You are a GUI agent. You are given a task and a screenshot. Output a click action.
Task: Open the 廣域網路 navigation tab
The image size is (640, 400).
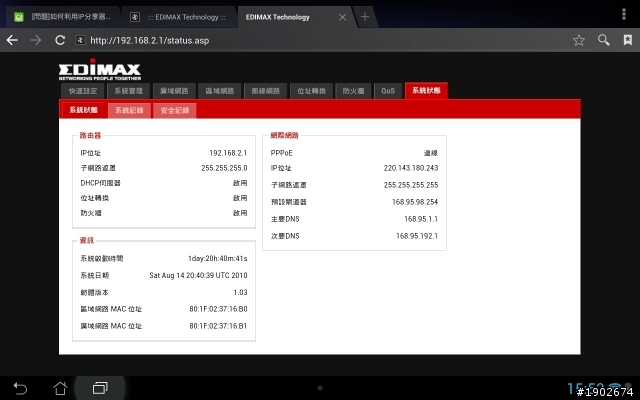tap(174, 91)
